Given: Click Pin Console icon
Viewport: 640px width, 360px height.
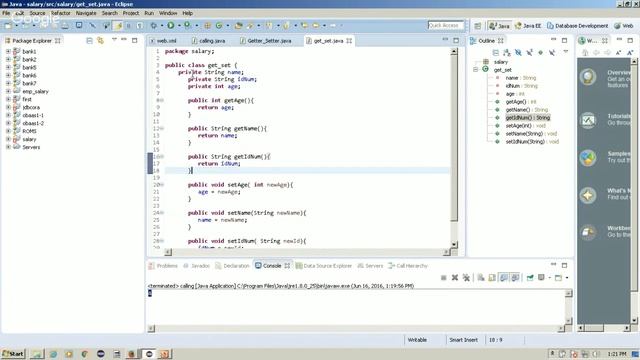Looking at the screenshot, I should 530,278.
